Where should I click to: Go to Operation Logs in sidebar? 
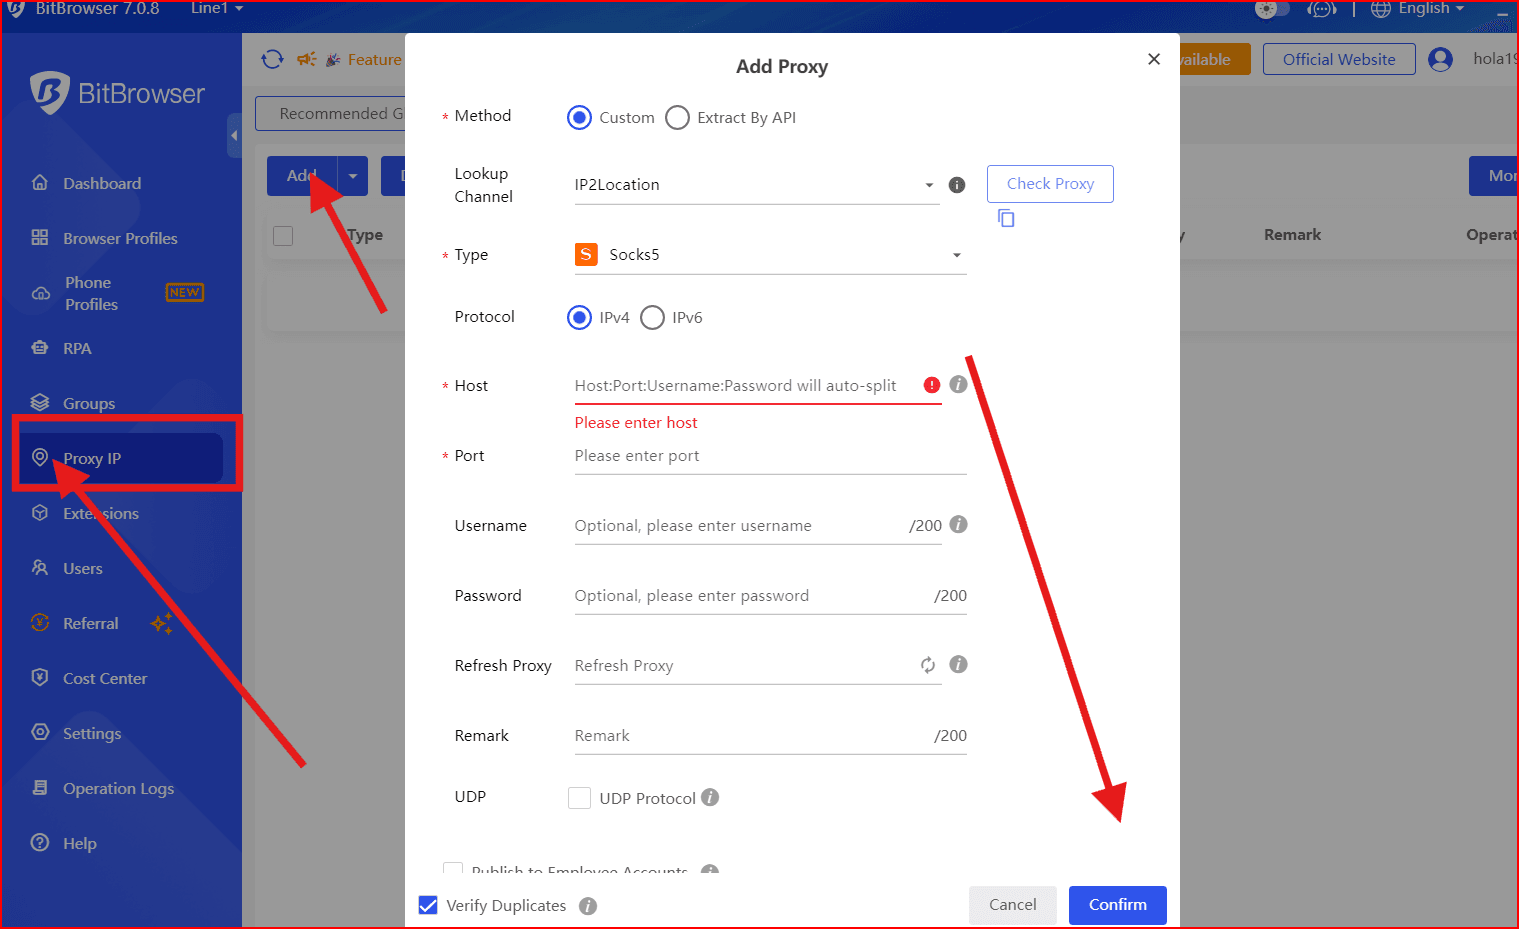[x=118, y=788]
